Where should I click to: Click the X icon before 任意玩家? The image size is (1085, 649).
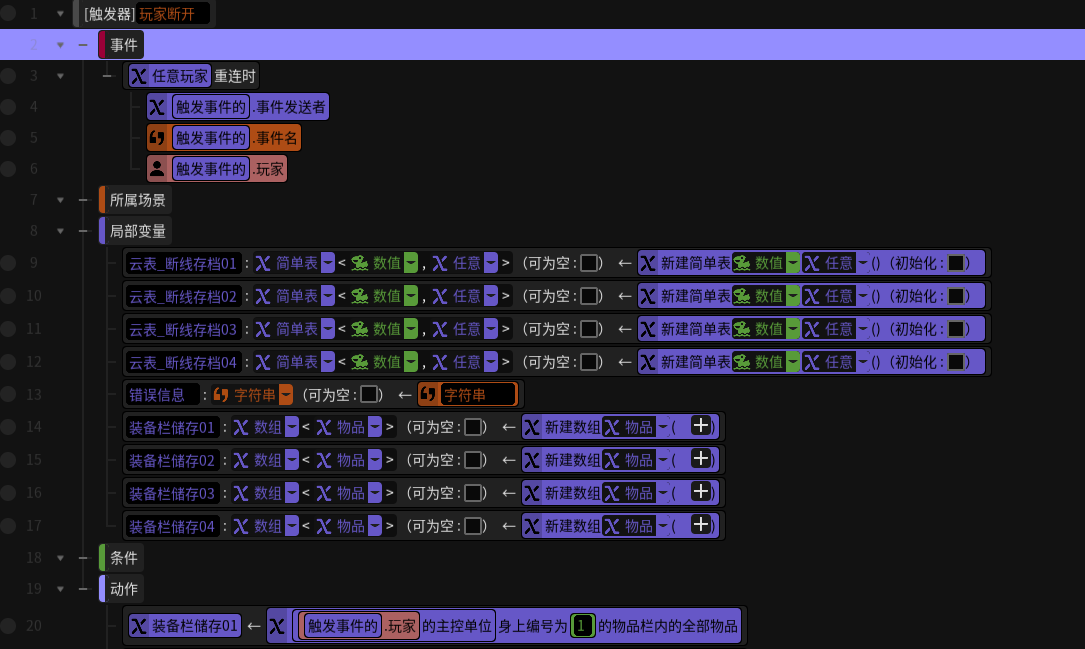(138, 76)
